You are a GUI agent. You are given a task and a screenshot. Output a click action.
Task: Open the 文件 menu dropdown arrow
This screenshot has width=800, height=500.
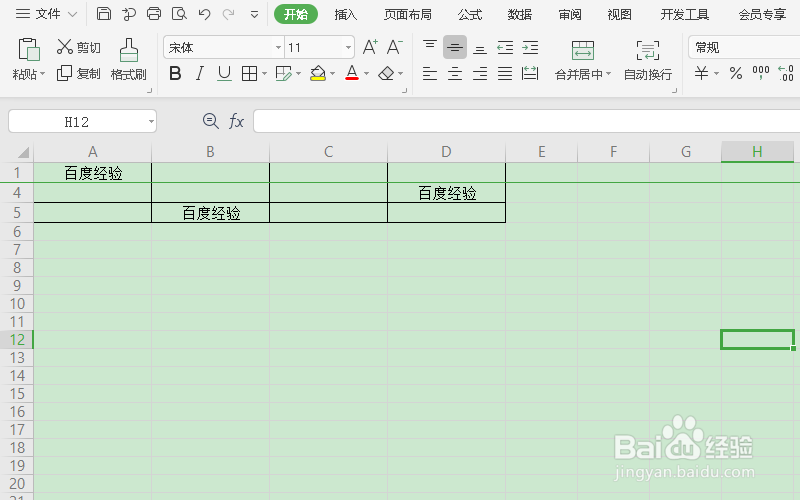(x=72, y=14)
